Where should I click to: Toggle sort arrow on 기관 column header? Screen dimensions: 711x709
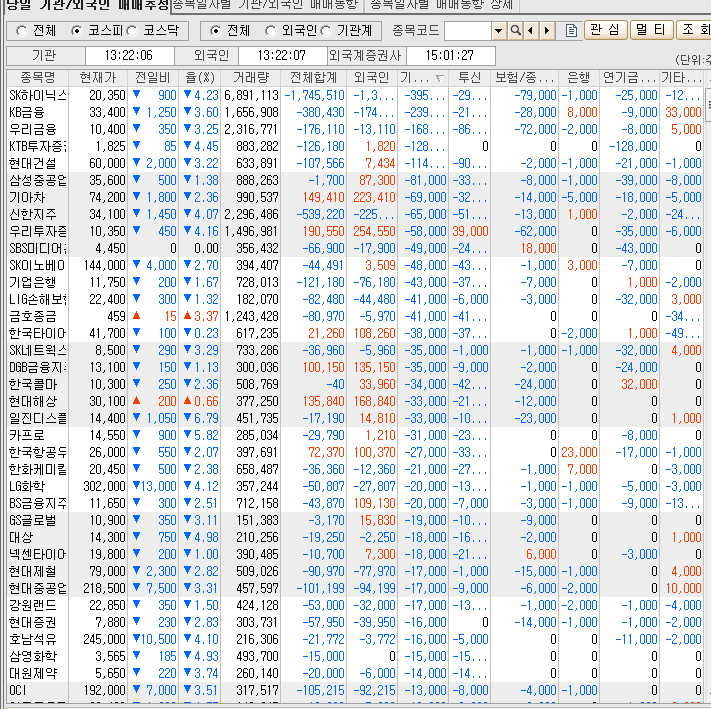pyautogui.click(x=439, y=78)
